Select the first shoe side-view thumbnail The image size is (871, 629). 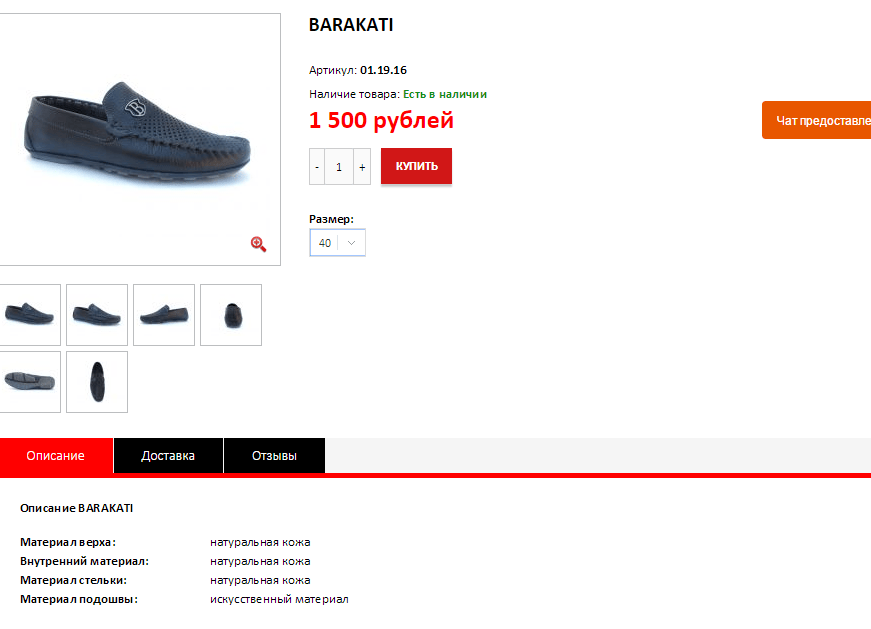point(29,315)
